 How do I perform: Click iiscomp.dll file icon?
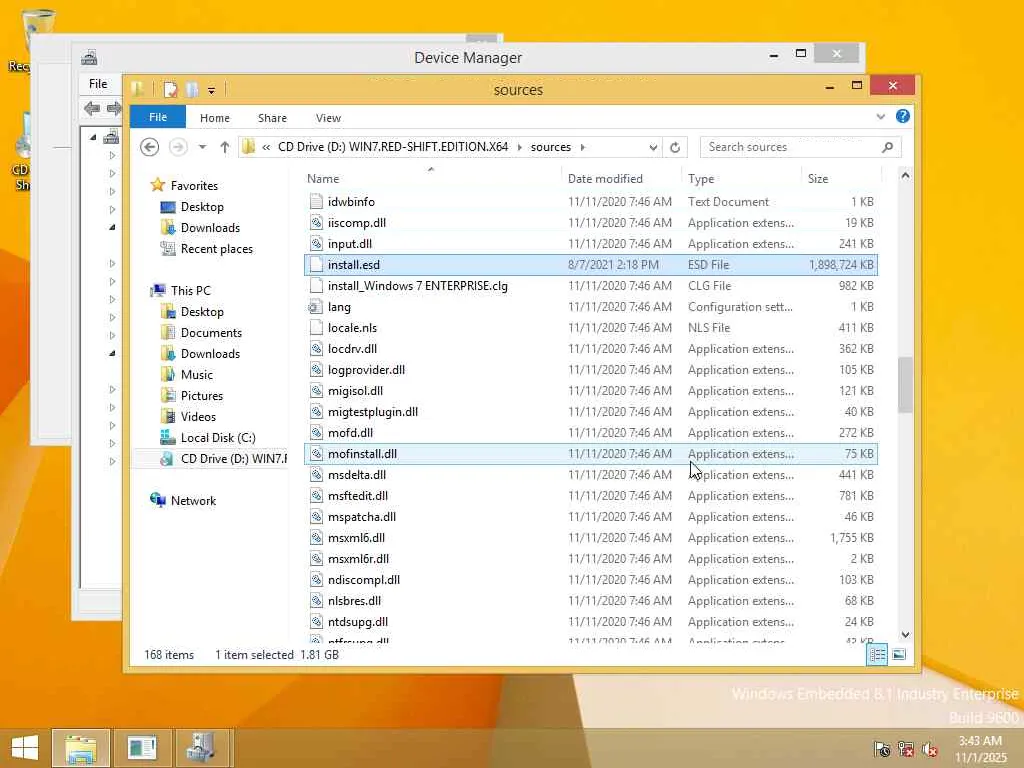(316, 223)
